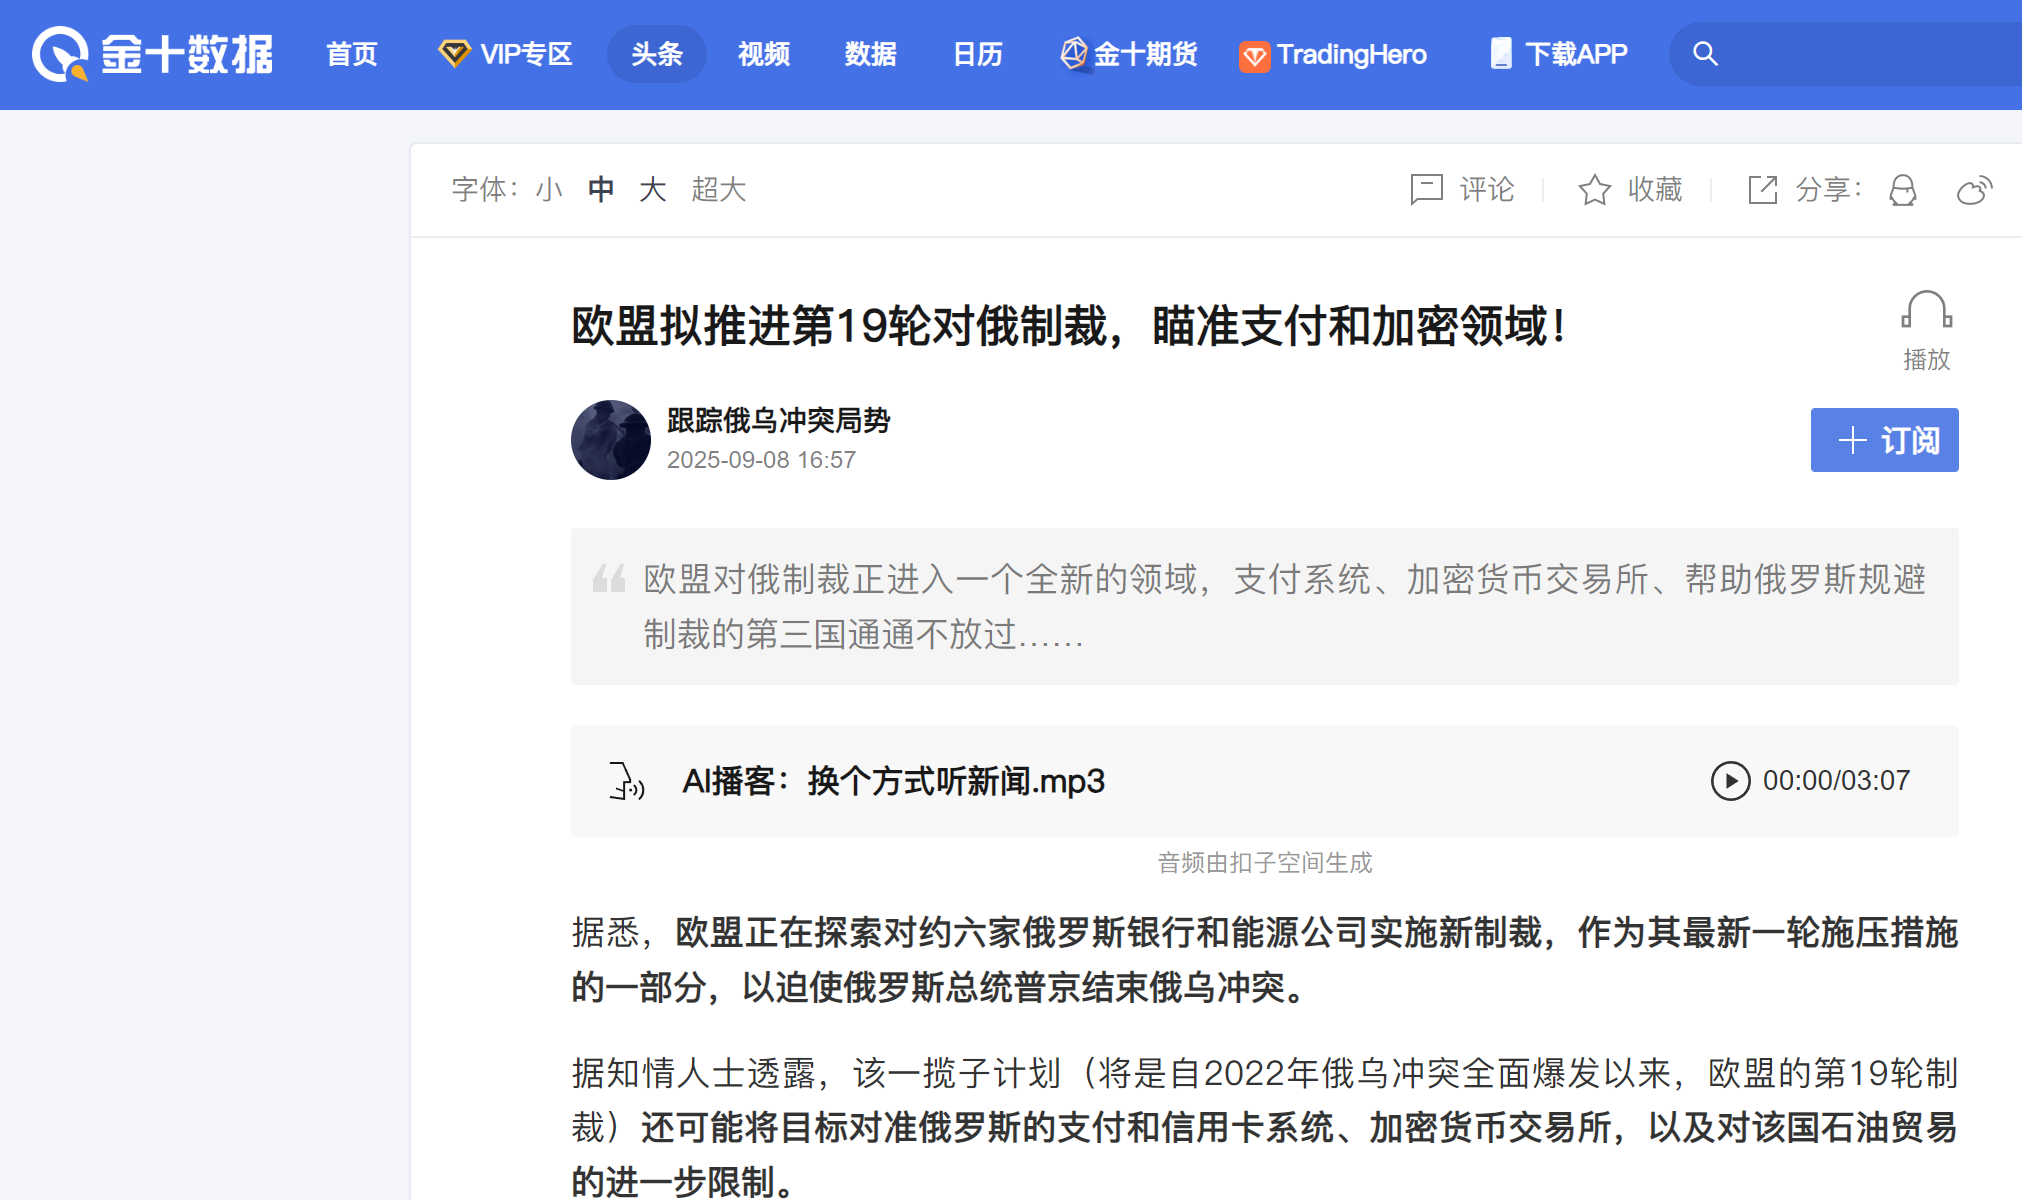
Task: Click the search magnifier icon
Action: click(x=1705, y=54)
